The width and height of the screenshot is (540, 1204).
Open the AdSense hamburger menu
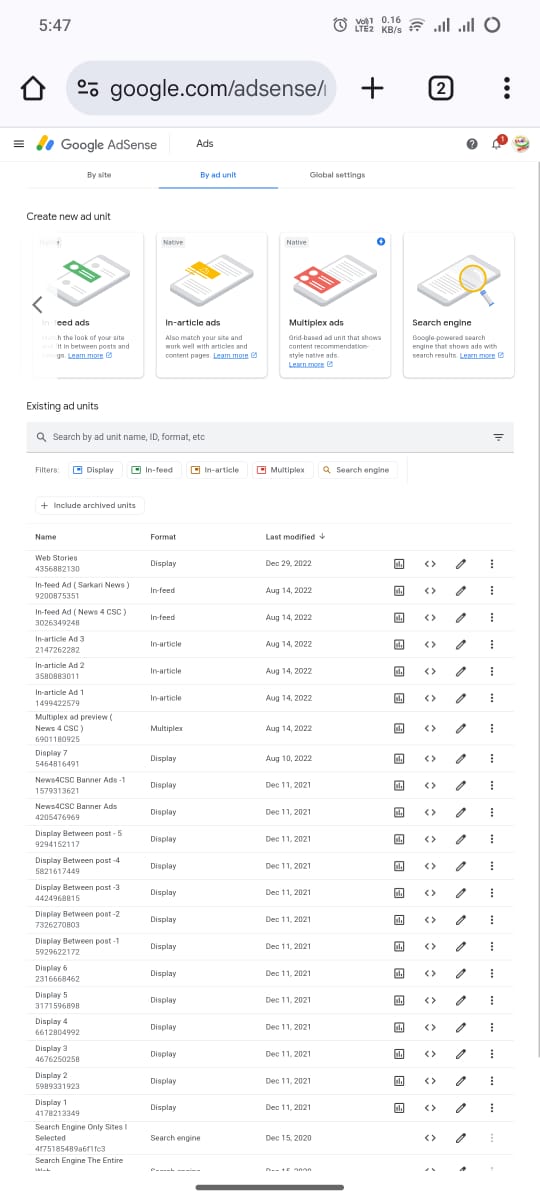pos(18,144)
